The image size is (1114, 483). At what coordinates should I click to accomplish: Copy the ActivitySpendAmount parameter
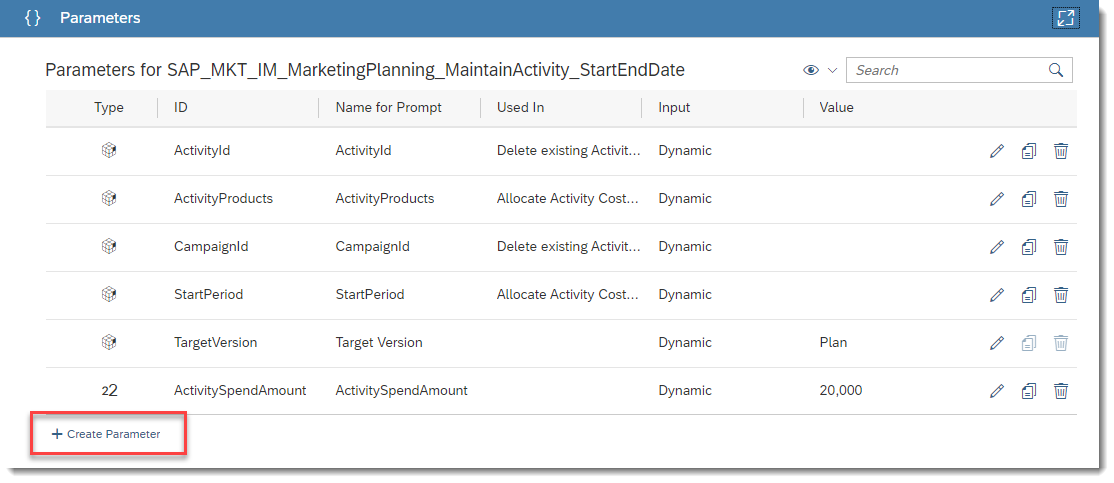(x=1029, y=391)
